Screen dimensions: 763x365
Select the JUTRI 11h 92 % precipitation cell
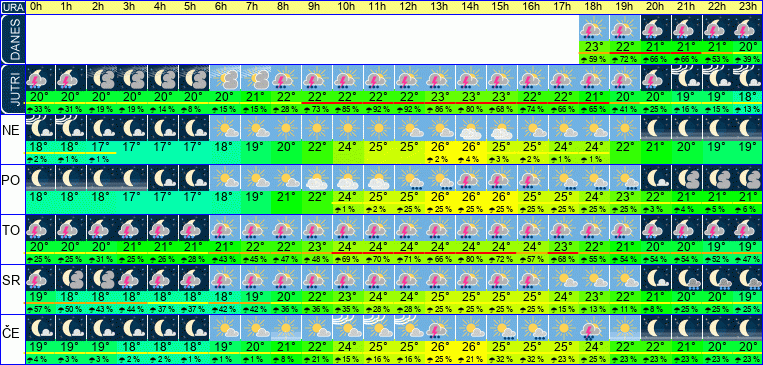(x=379, y=110)
